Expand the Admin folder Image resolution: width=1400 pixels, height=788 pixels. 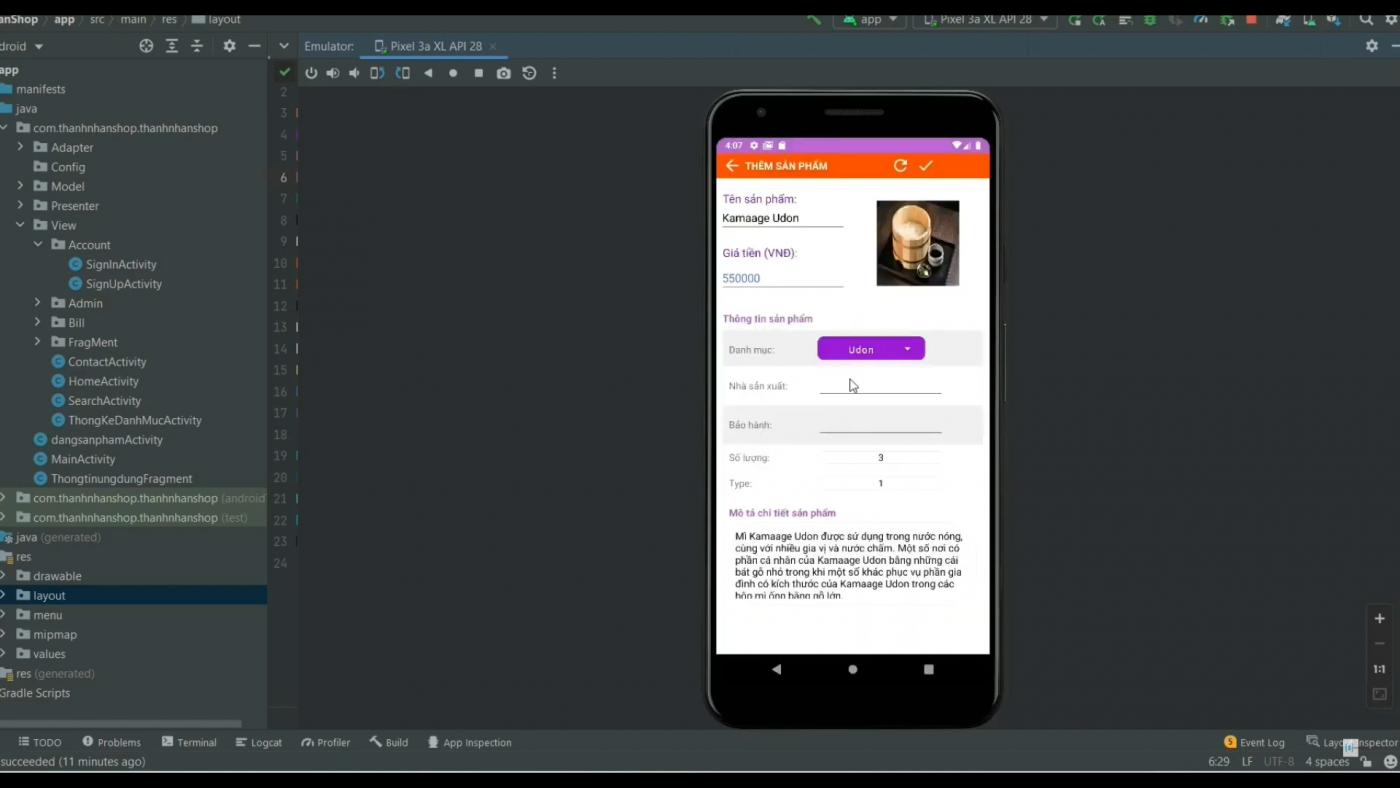(38, 303)
